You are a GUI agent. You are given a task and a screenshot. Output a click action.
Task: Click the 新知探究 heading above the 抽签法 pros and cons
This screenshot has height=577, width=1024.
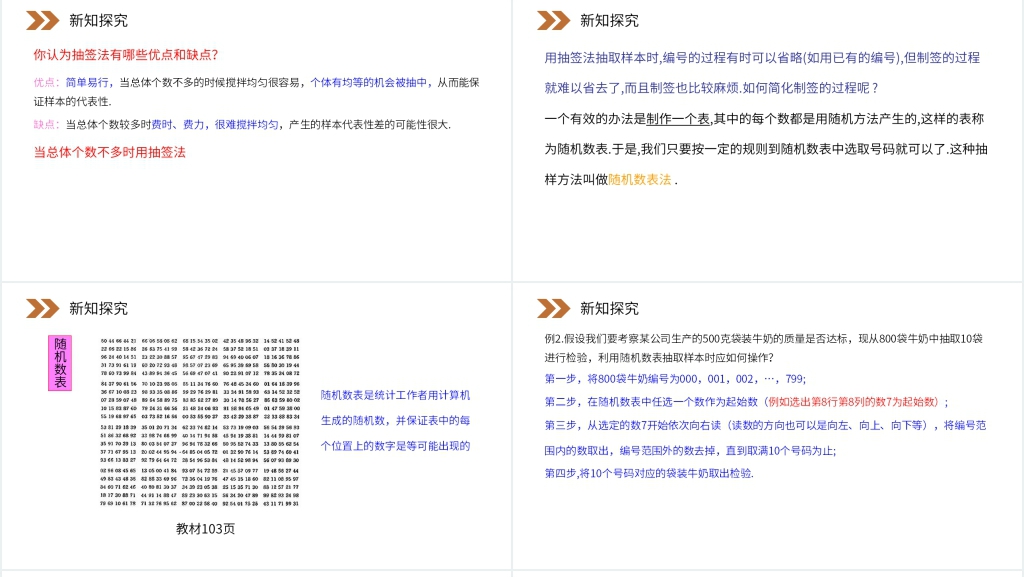pyautogui.click(x=99, y=21)
